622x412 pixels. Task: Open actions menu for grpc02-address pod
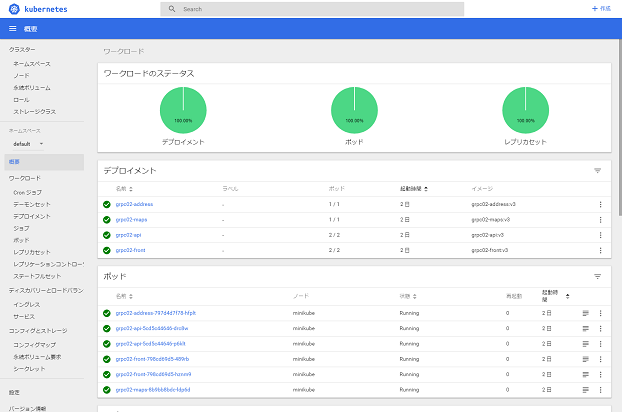tap(600, 313)
